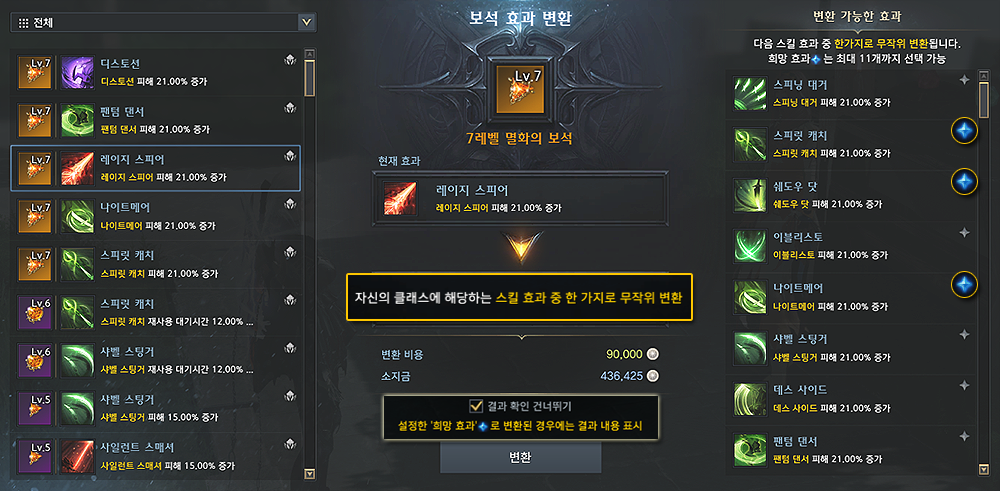Click the 레이지 스피어 icon under 현재 효과
This screenshot has height=491, width=1000.
(400, 198)
